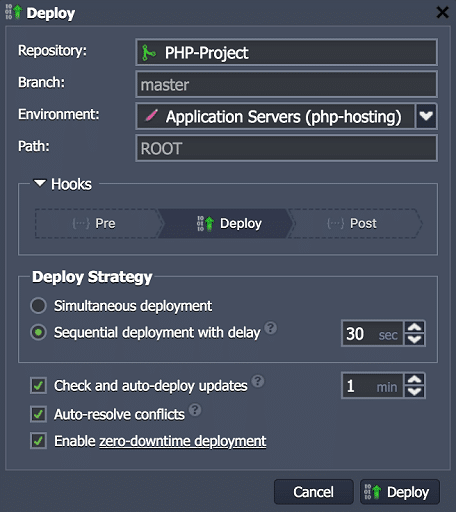Open the zero-downtime deployment link
456x512 pixels.
coord(183,441)
